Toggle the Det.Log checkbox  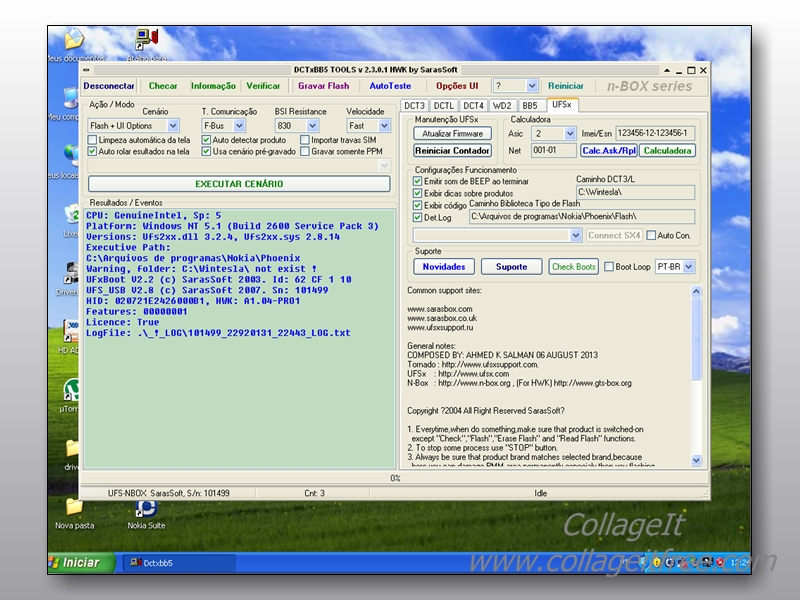(417, 217)
